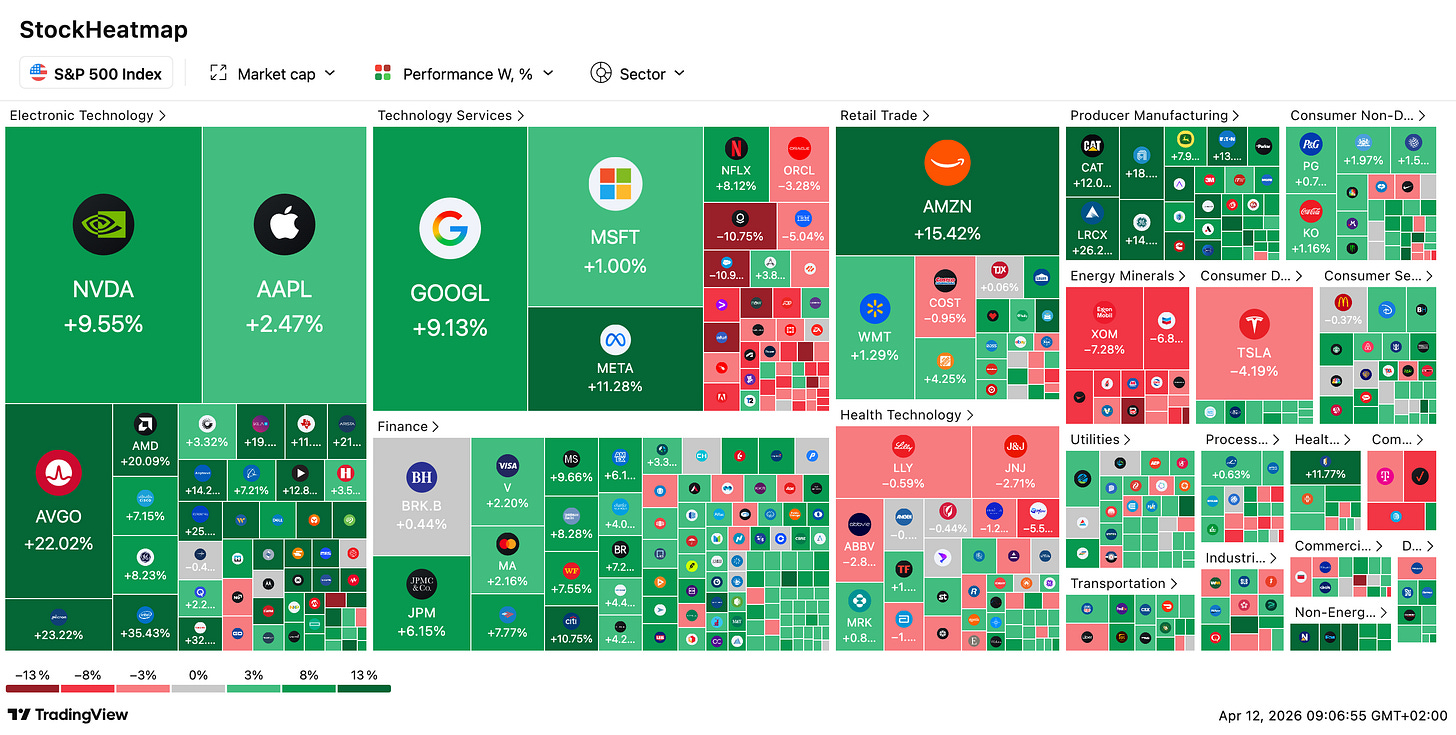The width and height of the screenshot is (1456, 735).
Task: Click the Mastercard logo in the MA tile
Action: point(507,545)
